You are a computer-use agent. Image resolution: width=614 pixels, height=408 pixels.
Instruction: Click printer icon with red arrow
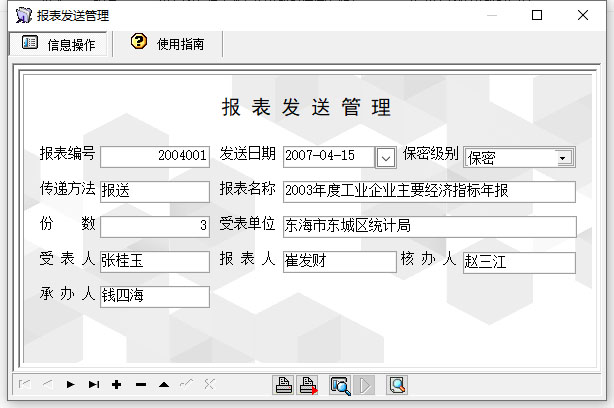[308, 385]
